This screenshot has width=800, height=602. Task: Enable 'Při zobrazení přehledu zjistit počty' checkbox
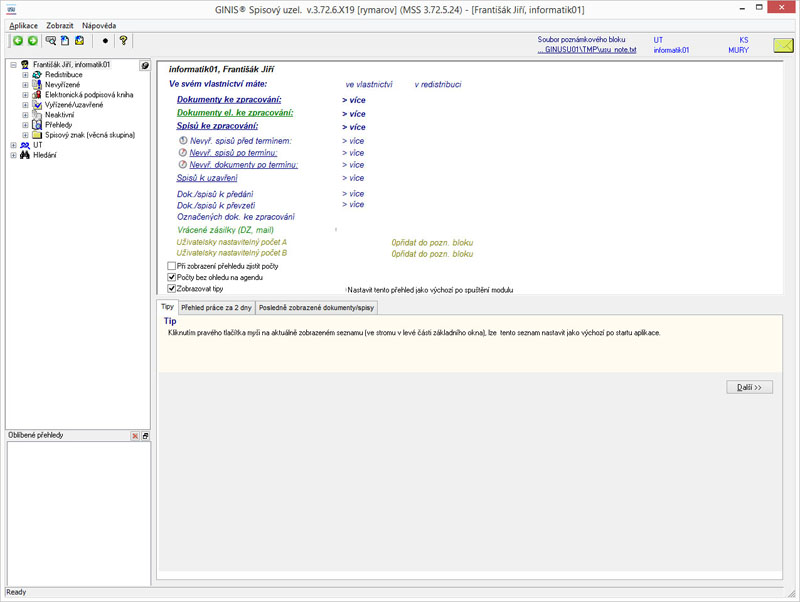tap(171, 266)
